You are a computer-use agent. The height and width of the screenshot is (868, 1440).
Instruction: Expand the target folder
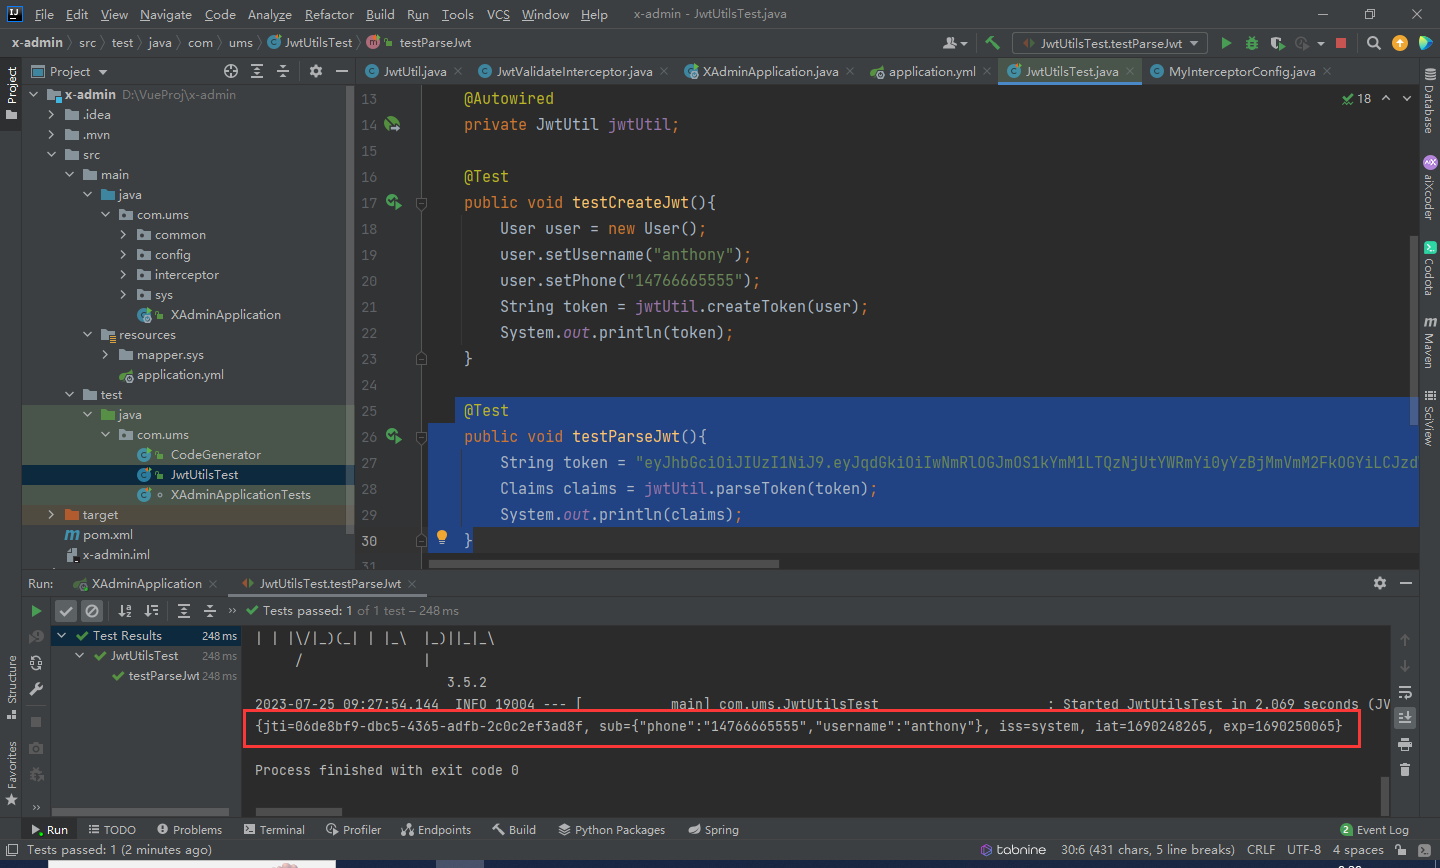tap(51, 515)
